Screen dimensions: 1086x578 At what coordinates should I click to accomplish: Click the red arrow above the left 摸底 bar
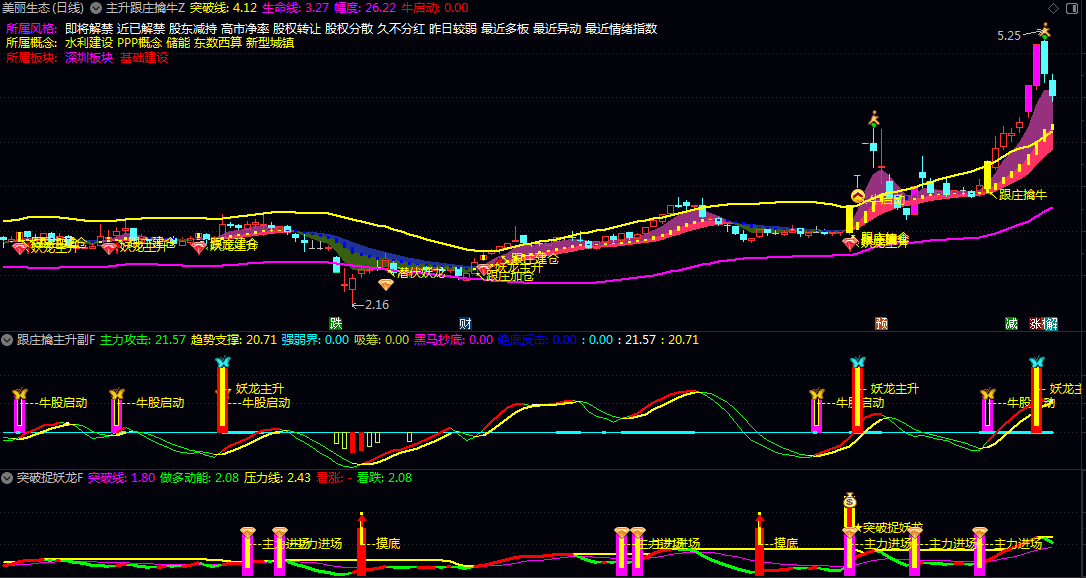[361, 519]
